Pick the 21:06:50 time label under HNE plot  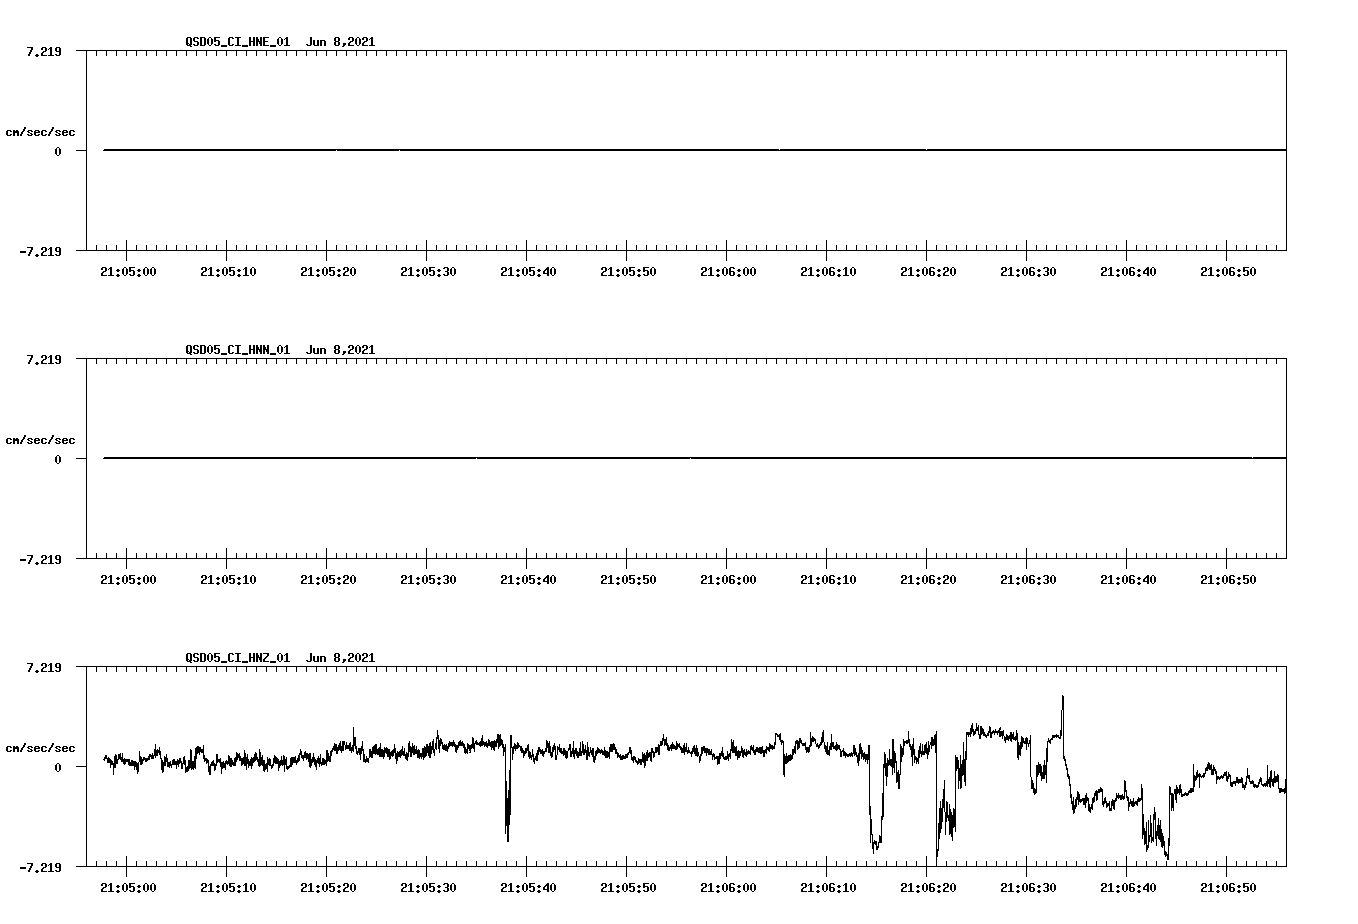tap(1228, 271)
